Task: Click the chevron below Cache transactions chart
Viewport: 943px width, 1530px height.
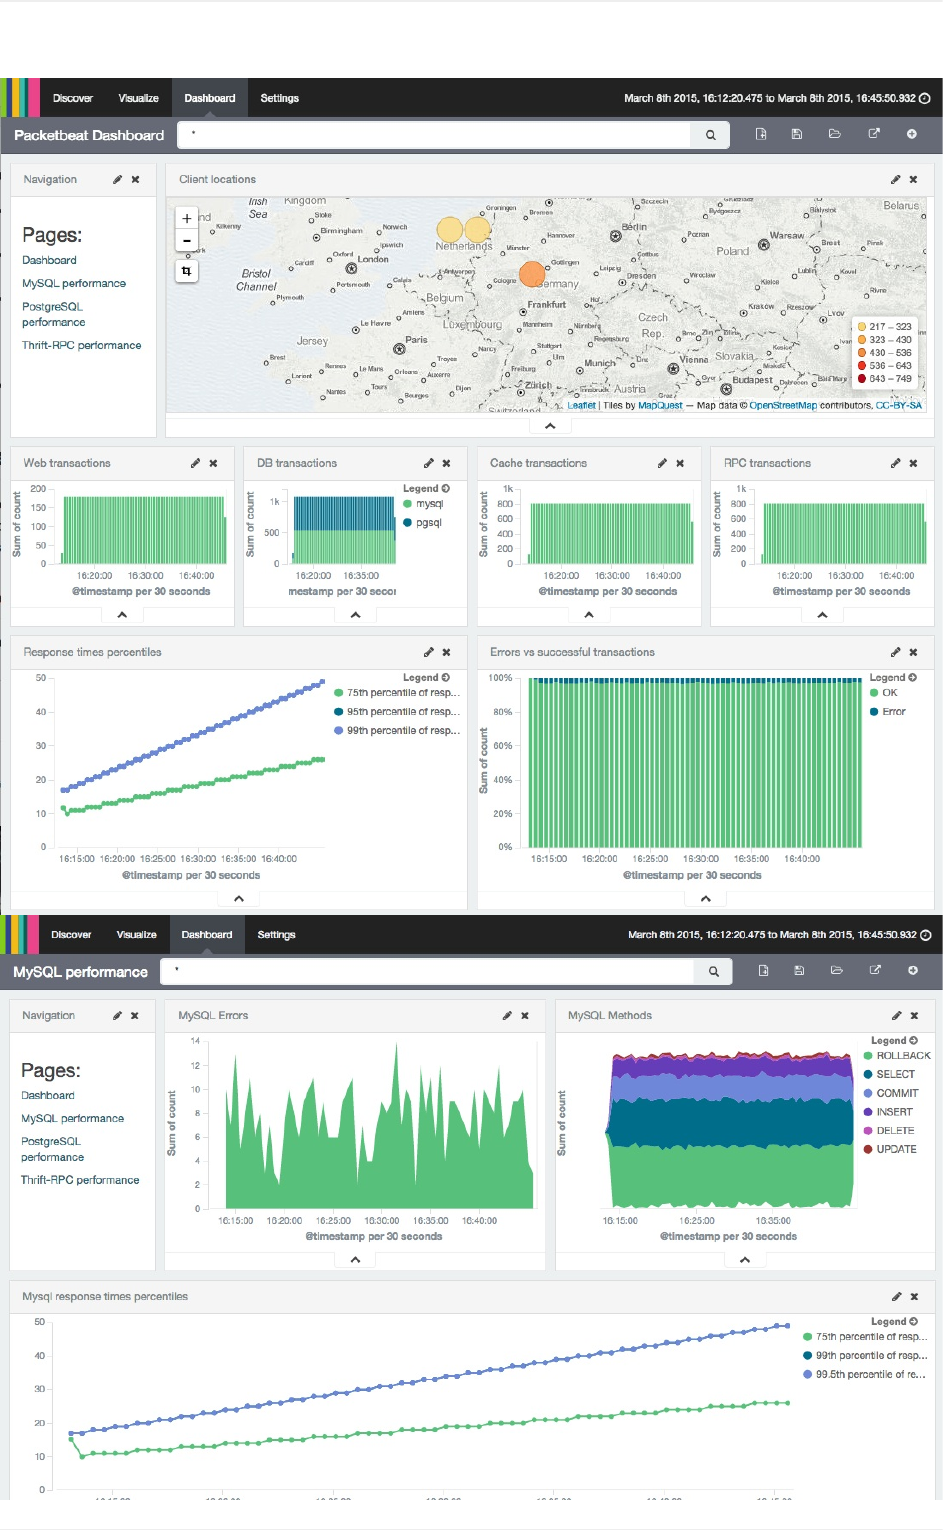Action: point(589,615)
